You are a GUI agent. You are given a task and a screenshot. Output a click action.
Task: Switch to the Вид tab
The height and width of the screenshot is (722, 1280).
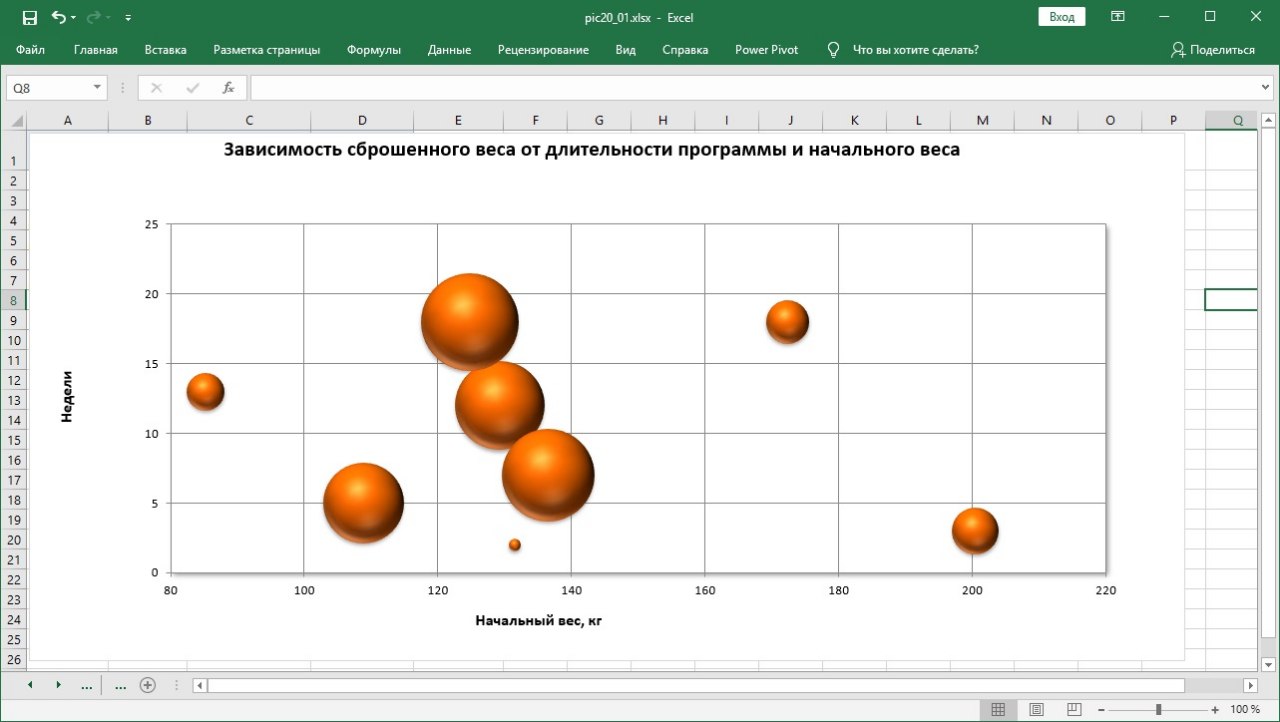tap(626, 50)
